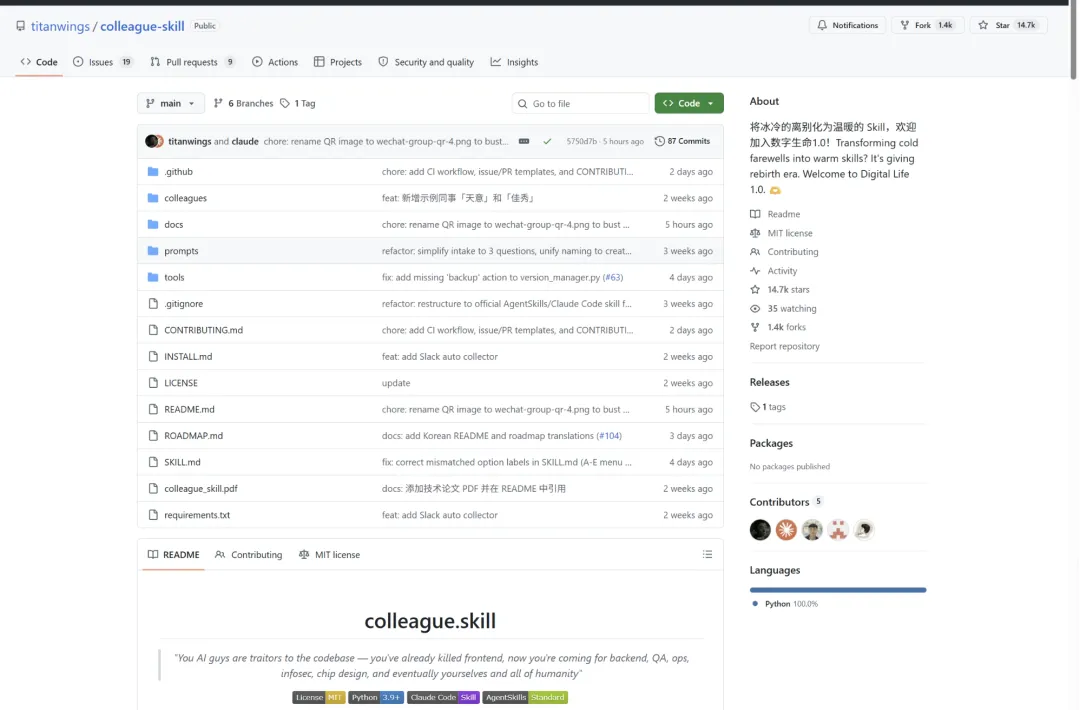Open the SKILL.md file
This screenshot has height=710, width=1080.
pyautogui.click(x=183, y=462)
